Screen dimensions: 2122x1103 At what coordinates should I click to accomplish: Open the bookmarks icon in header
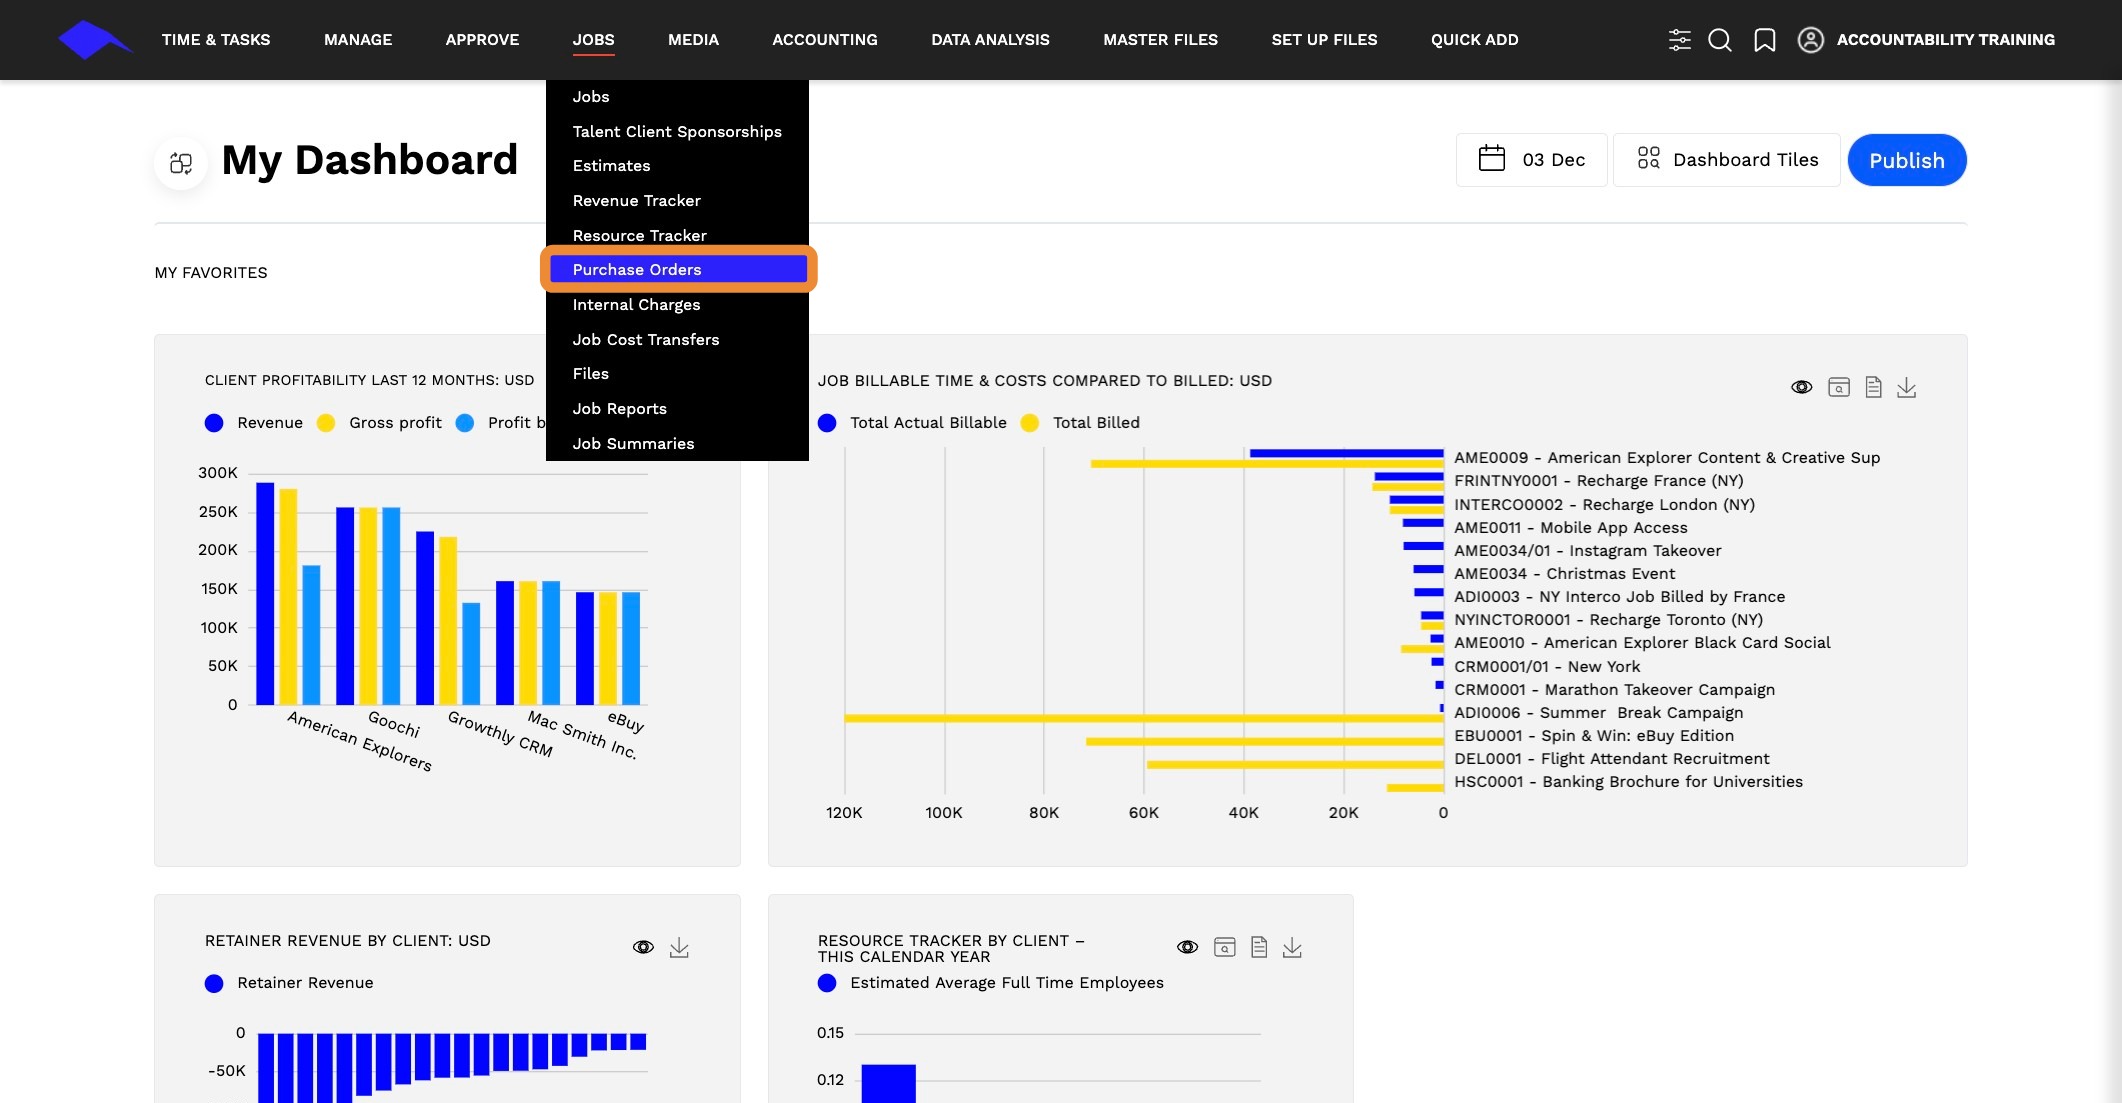pyautogui.click(x=1765, y=40)
